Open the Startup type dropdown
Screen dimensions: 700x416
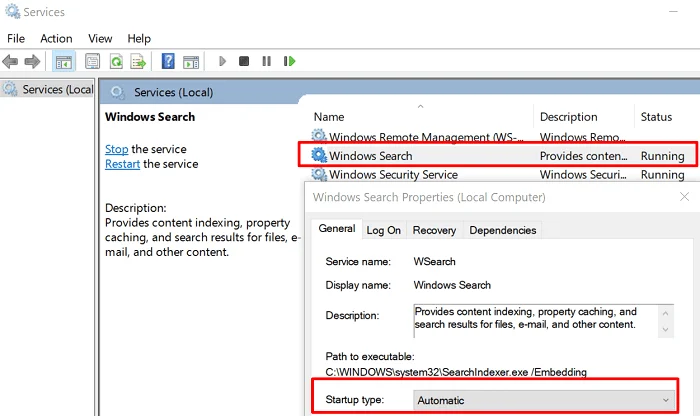[x=544, y=400]
